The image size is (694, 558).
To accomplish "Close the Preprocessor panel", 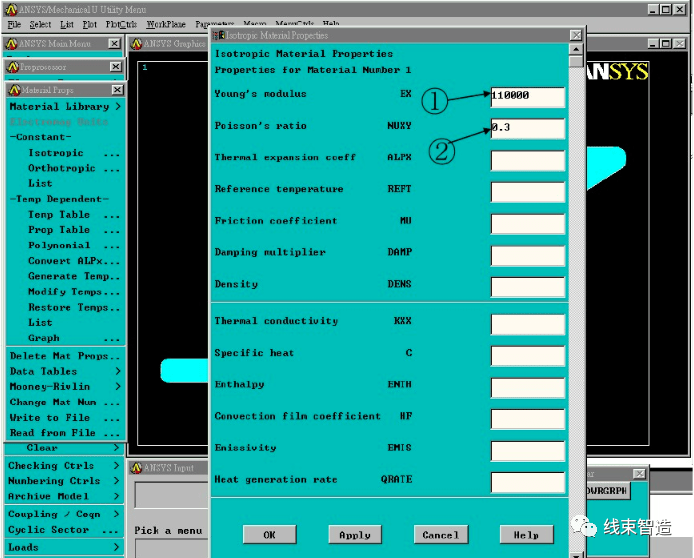I will (x=116, y=66).
